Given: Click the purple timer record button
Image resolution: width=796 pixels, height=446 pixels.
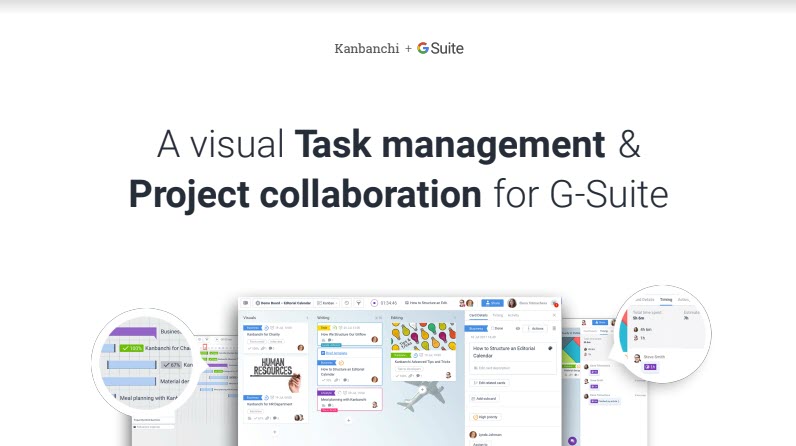Looking at the screenshot, I should pyautogui.click(x=374, y=303).
